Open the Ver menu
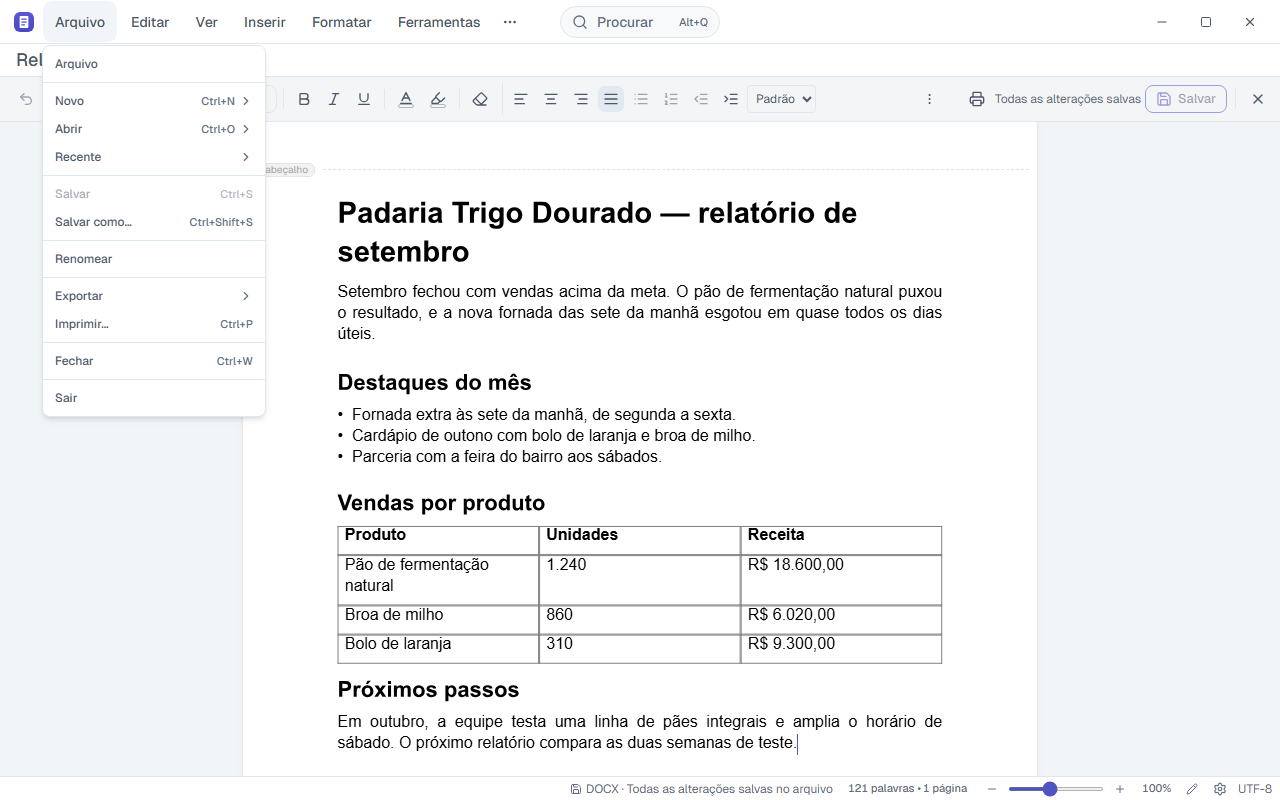 [207, 22]
